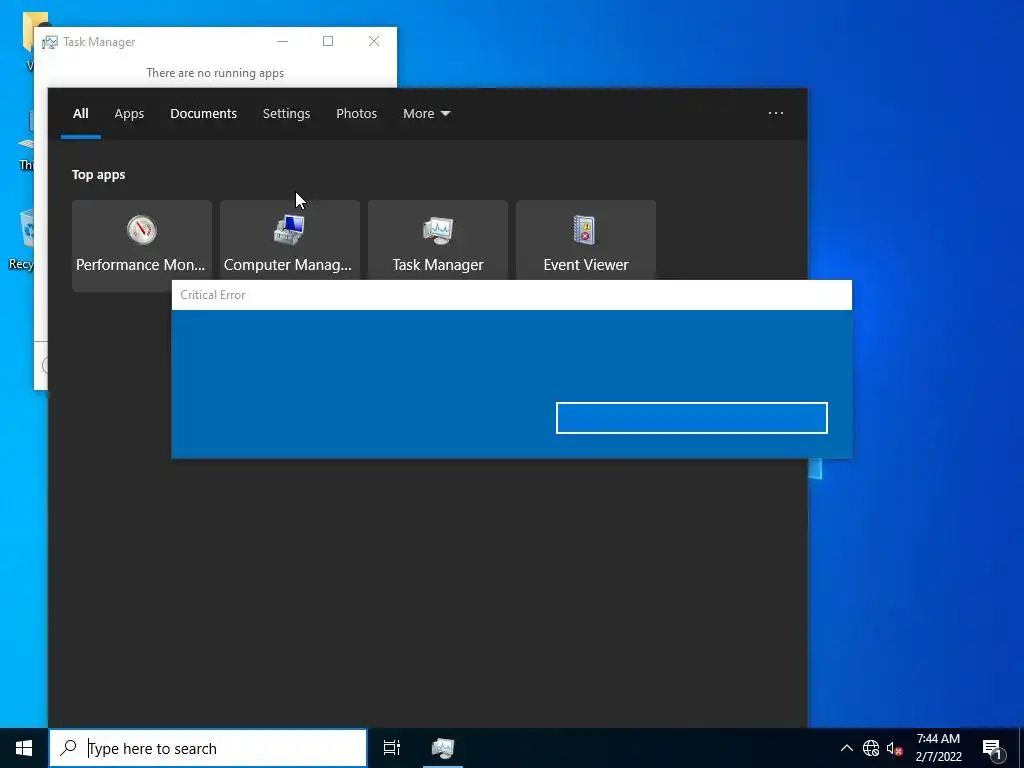The height and width of the screenshot is (768, 1024).
Task: Open Task Manager tile in search panel
Action: point(438,240)
